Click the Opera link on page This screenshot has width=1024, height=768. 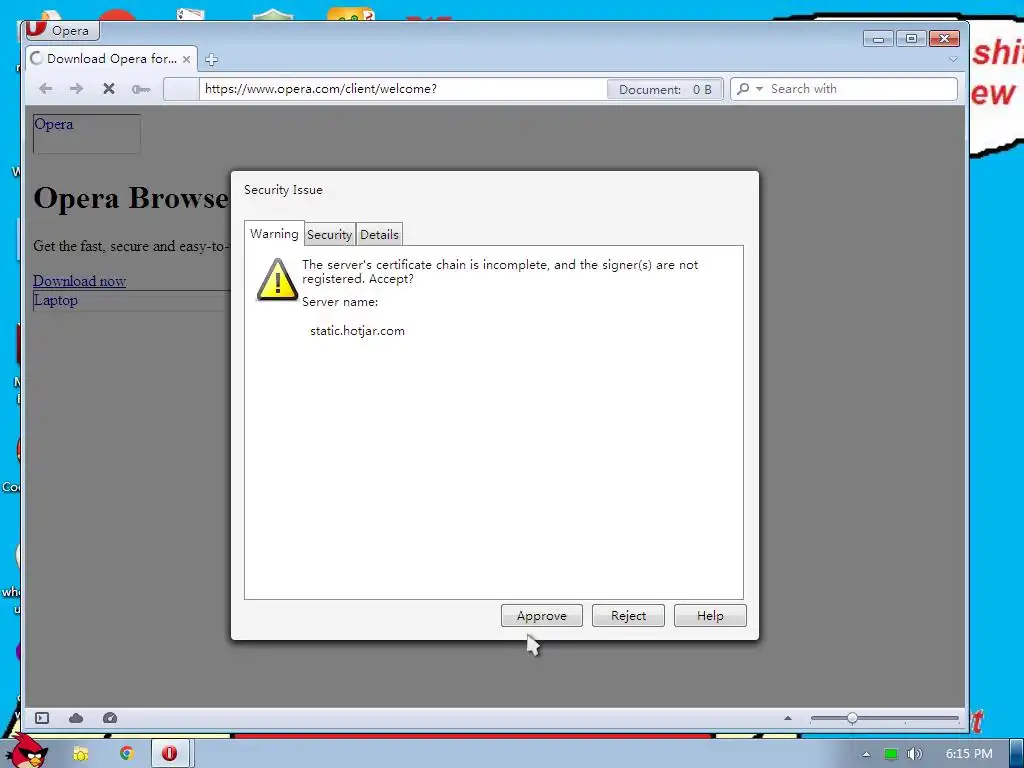click(54, 124)
